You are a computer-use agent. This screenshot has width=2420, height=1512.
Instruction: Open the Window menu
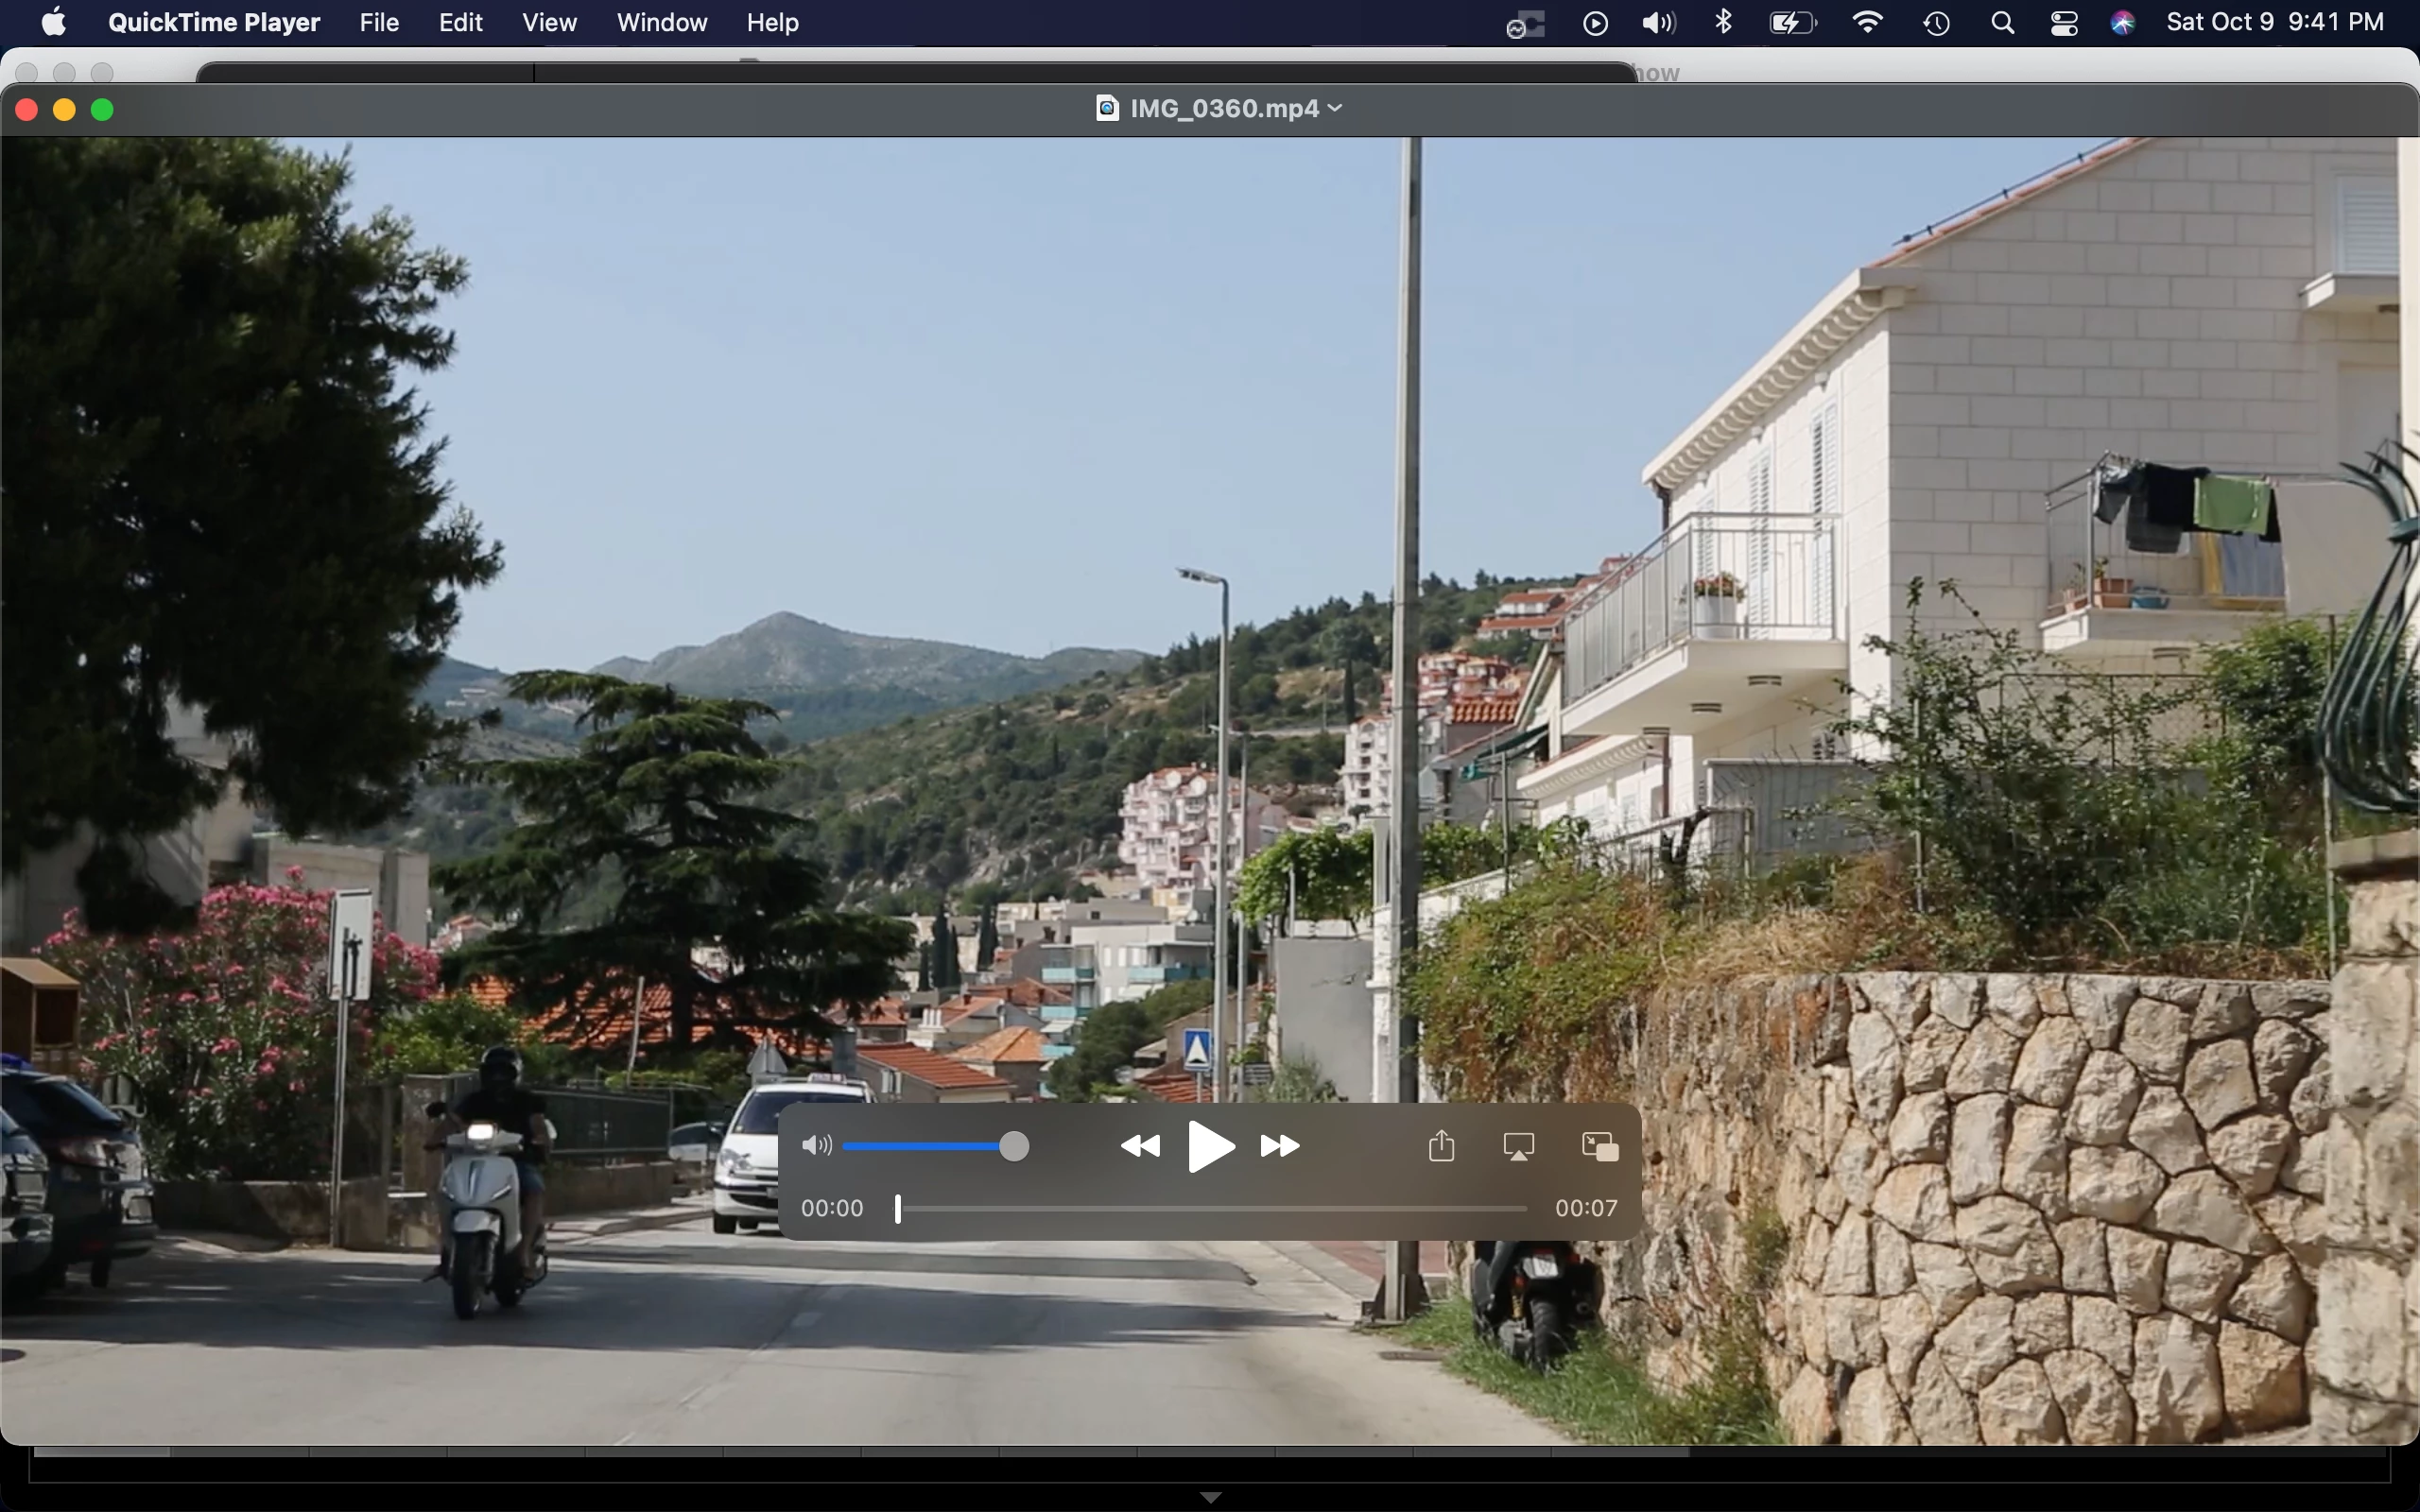click(662, 22)
